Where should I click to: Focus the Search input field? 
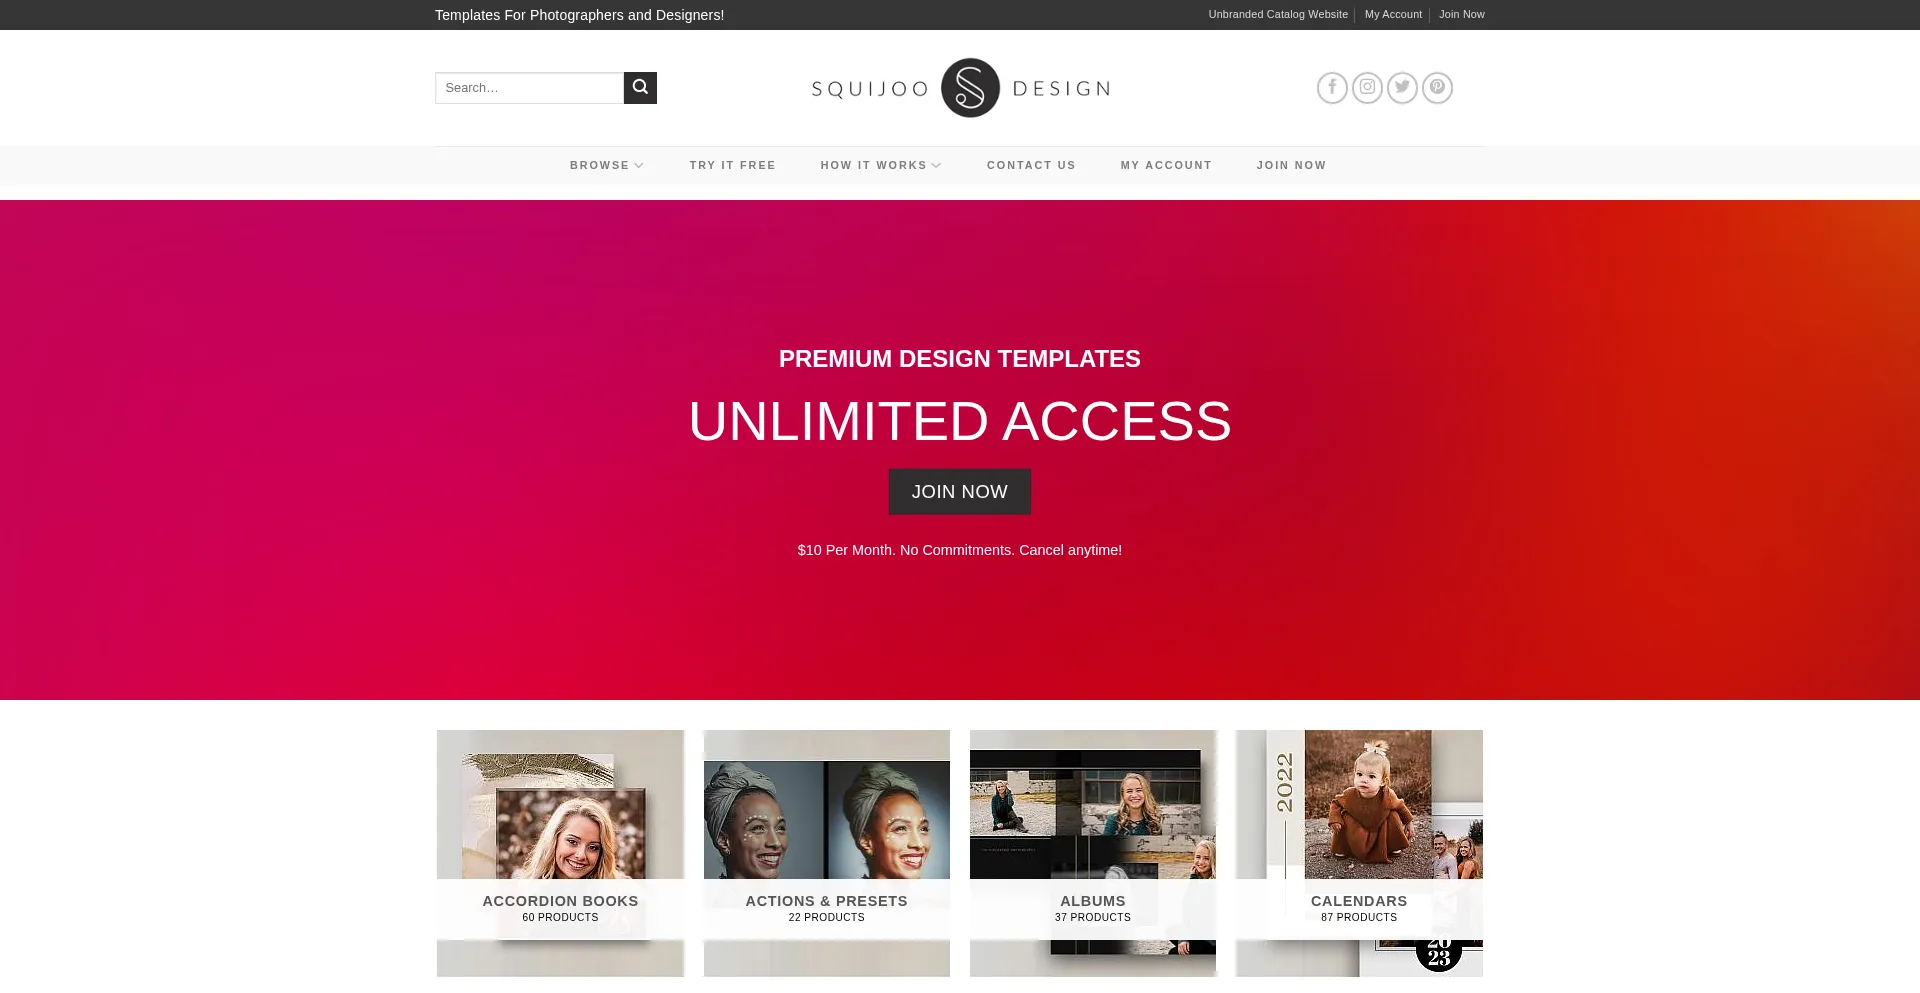(529, 88)
